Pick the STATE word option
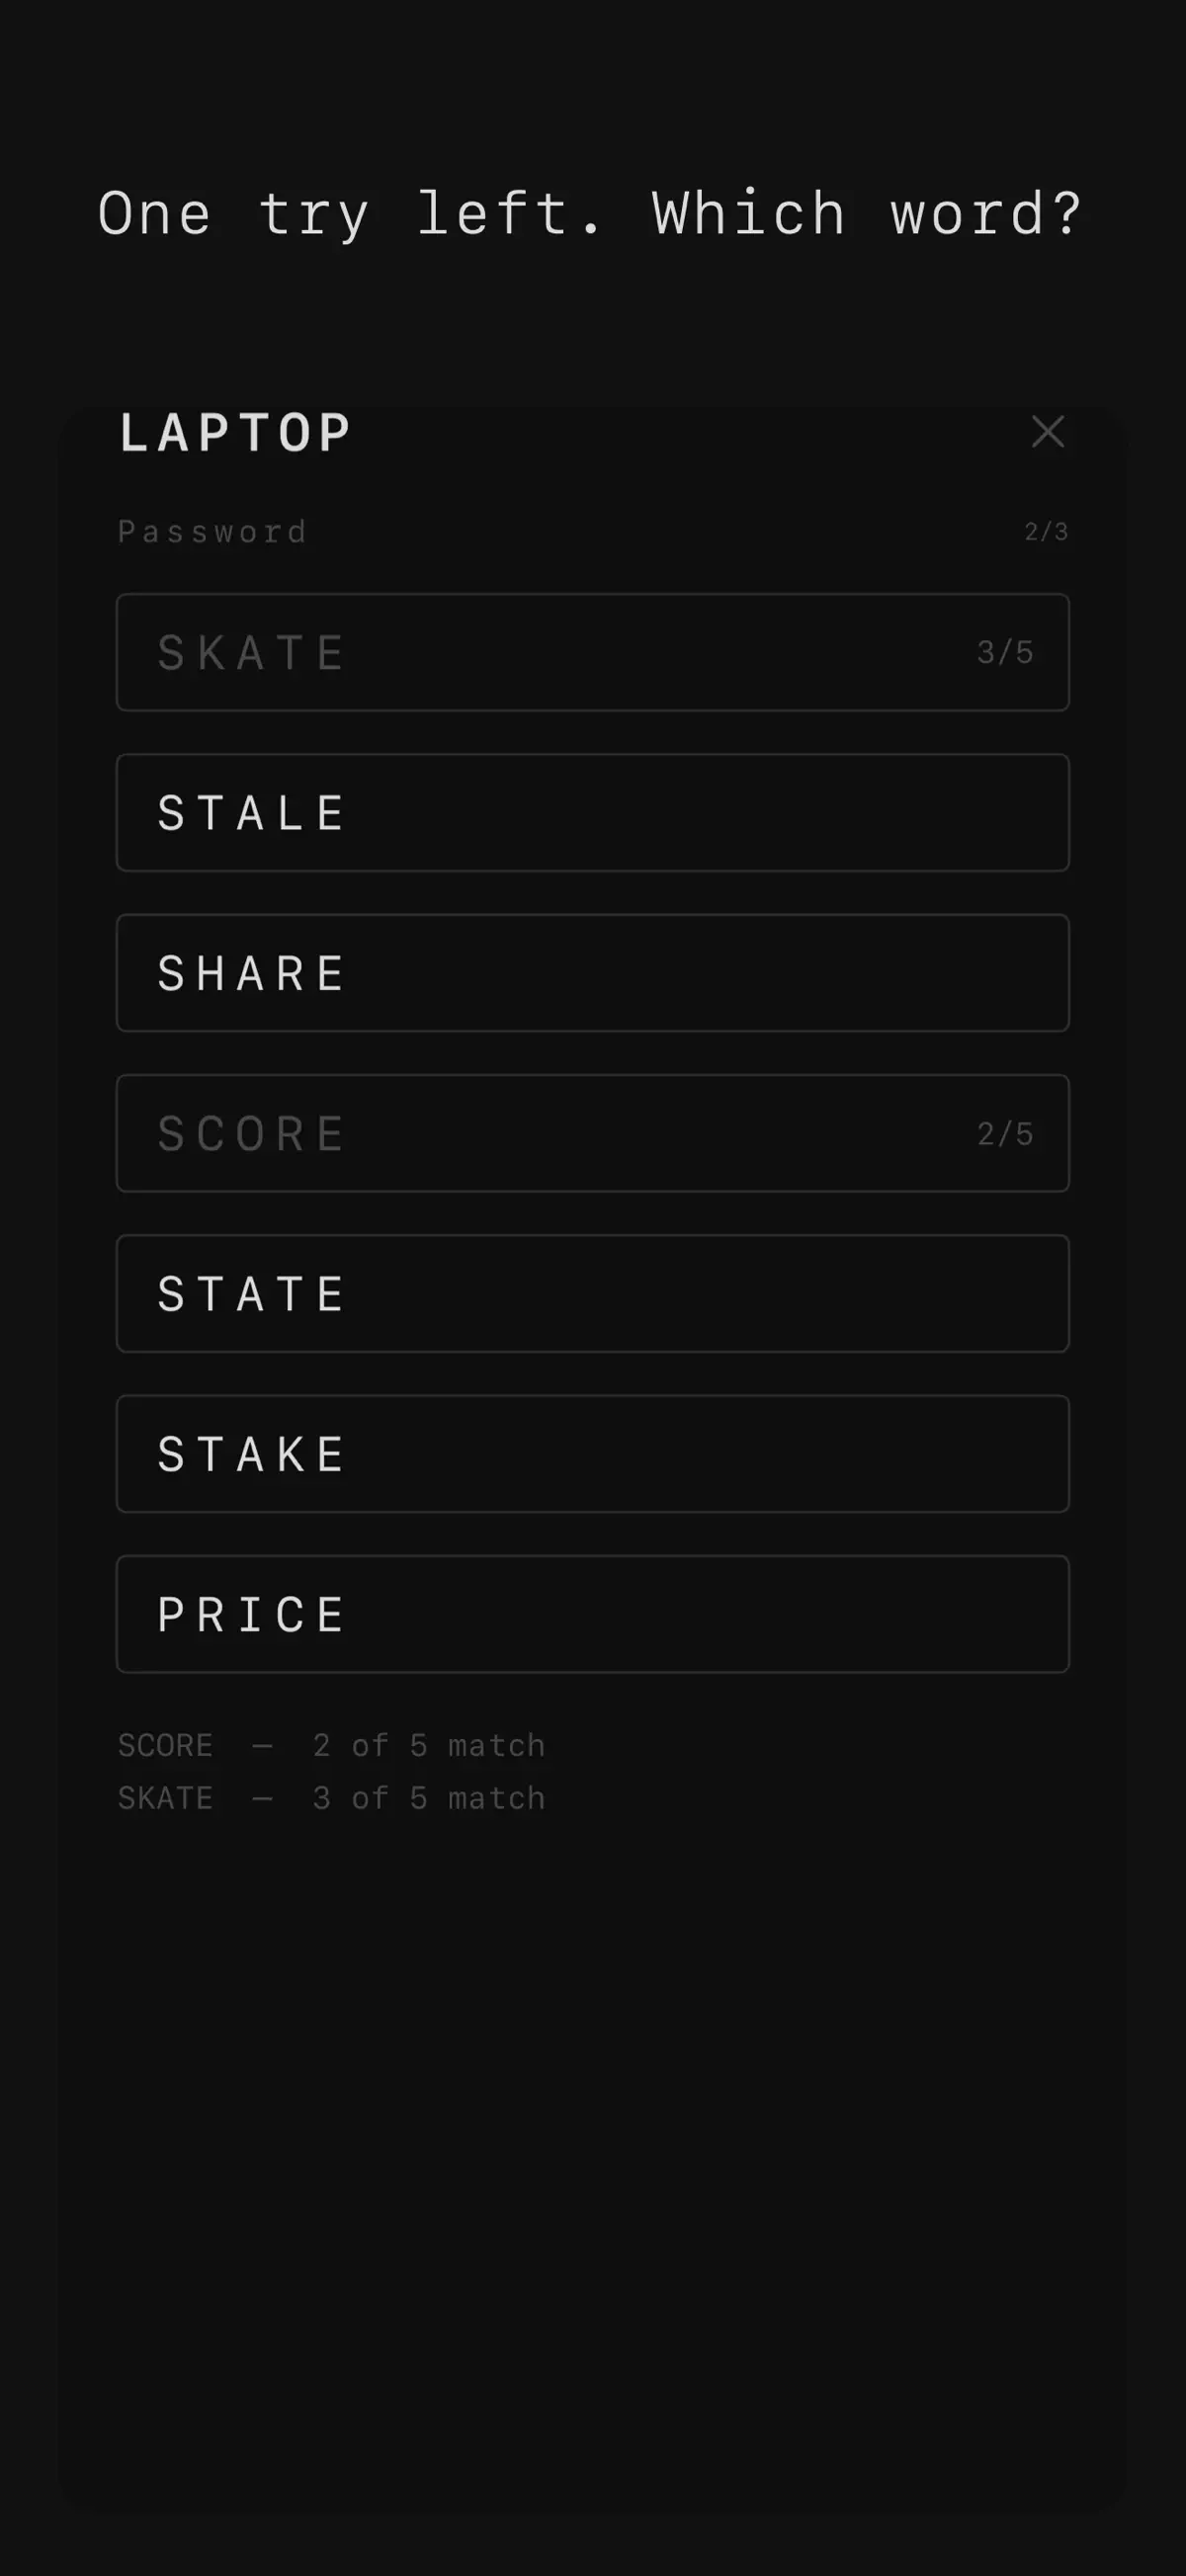 [593, 1294]
